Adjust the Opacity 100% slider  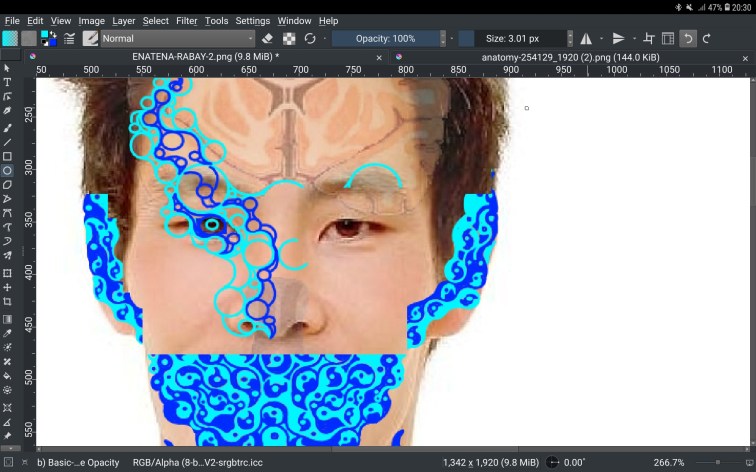tap(385, 39)
